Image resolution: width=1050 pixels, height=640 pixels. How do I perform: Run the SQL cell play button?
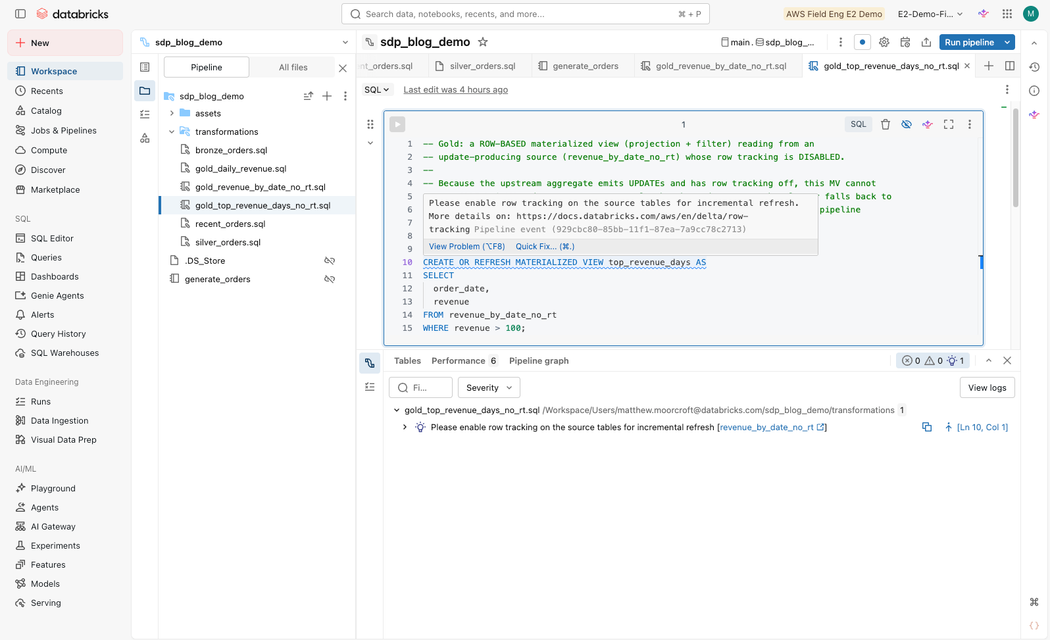(x=397, y=124)
